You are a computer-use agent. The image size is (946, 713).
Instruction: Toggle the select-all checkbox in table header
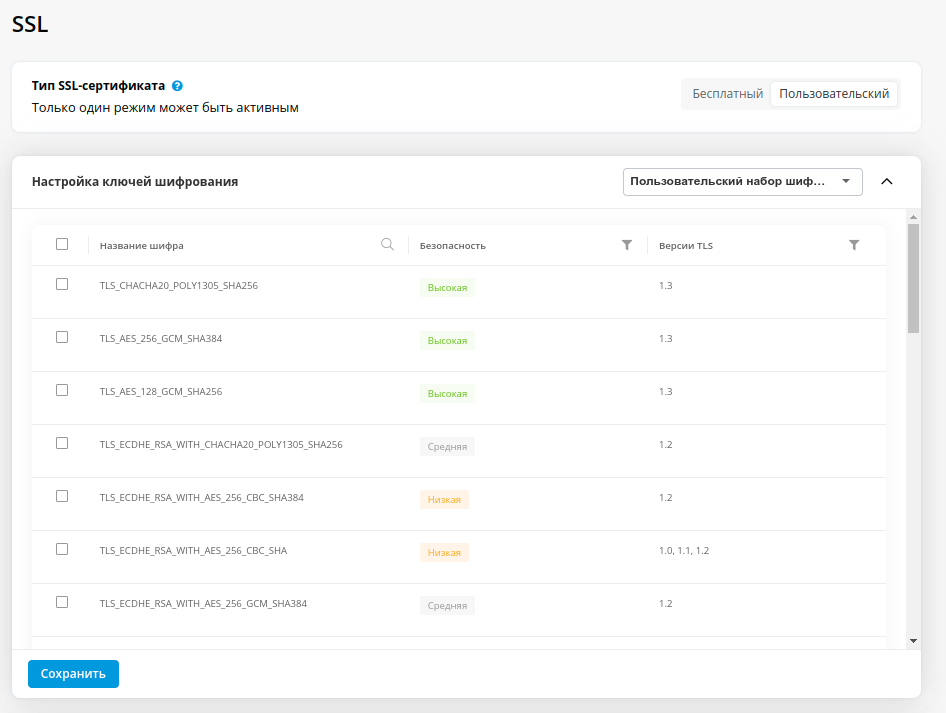point(62,244)
